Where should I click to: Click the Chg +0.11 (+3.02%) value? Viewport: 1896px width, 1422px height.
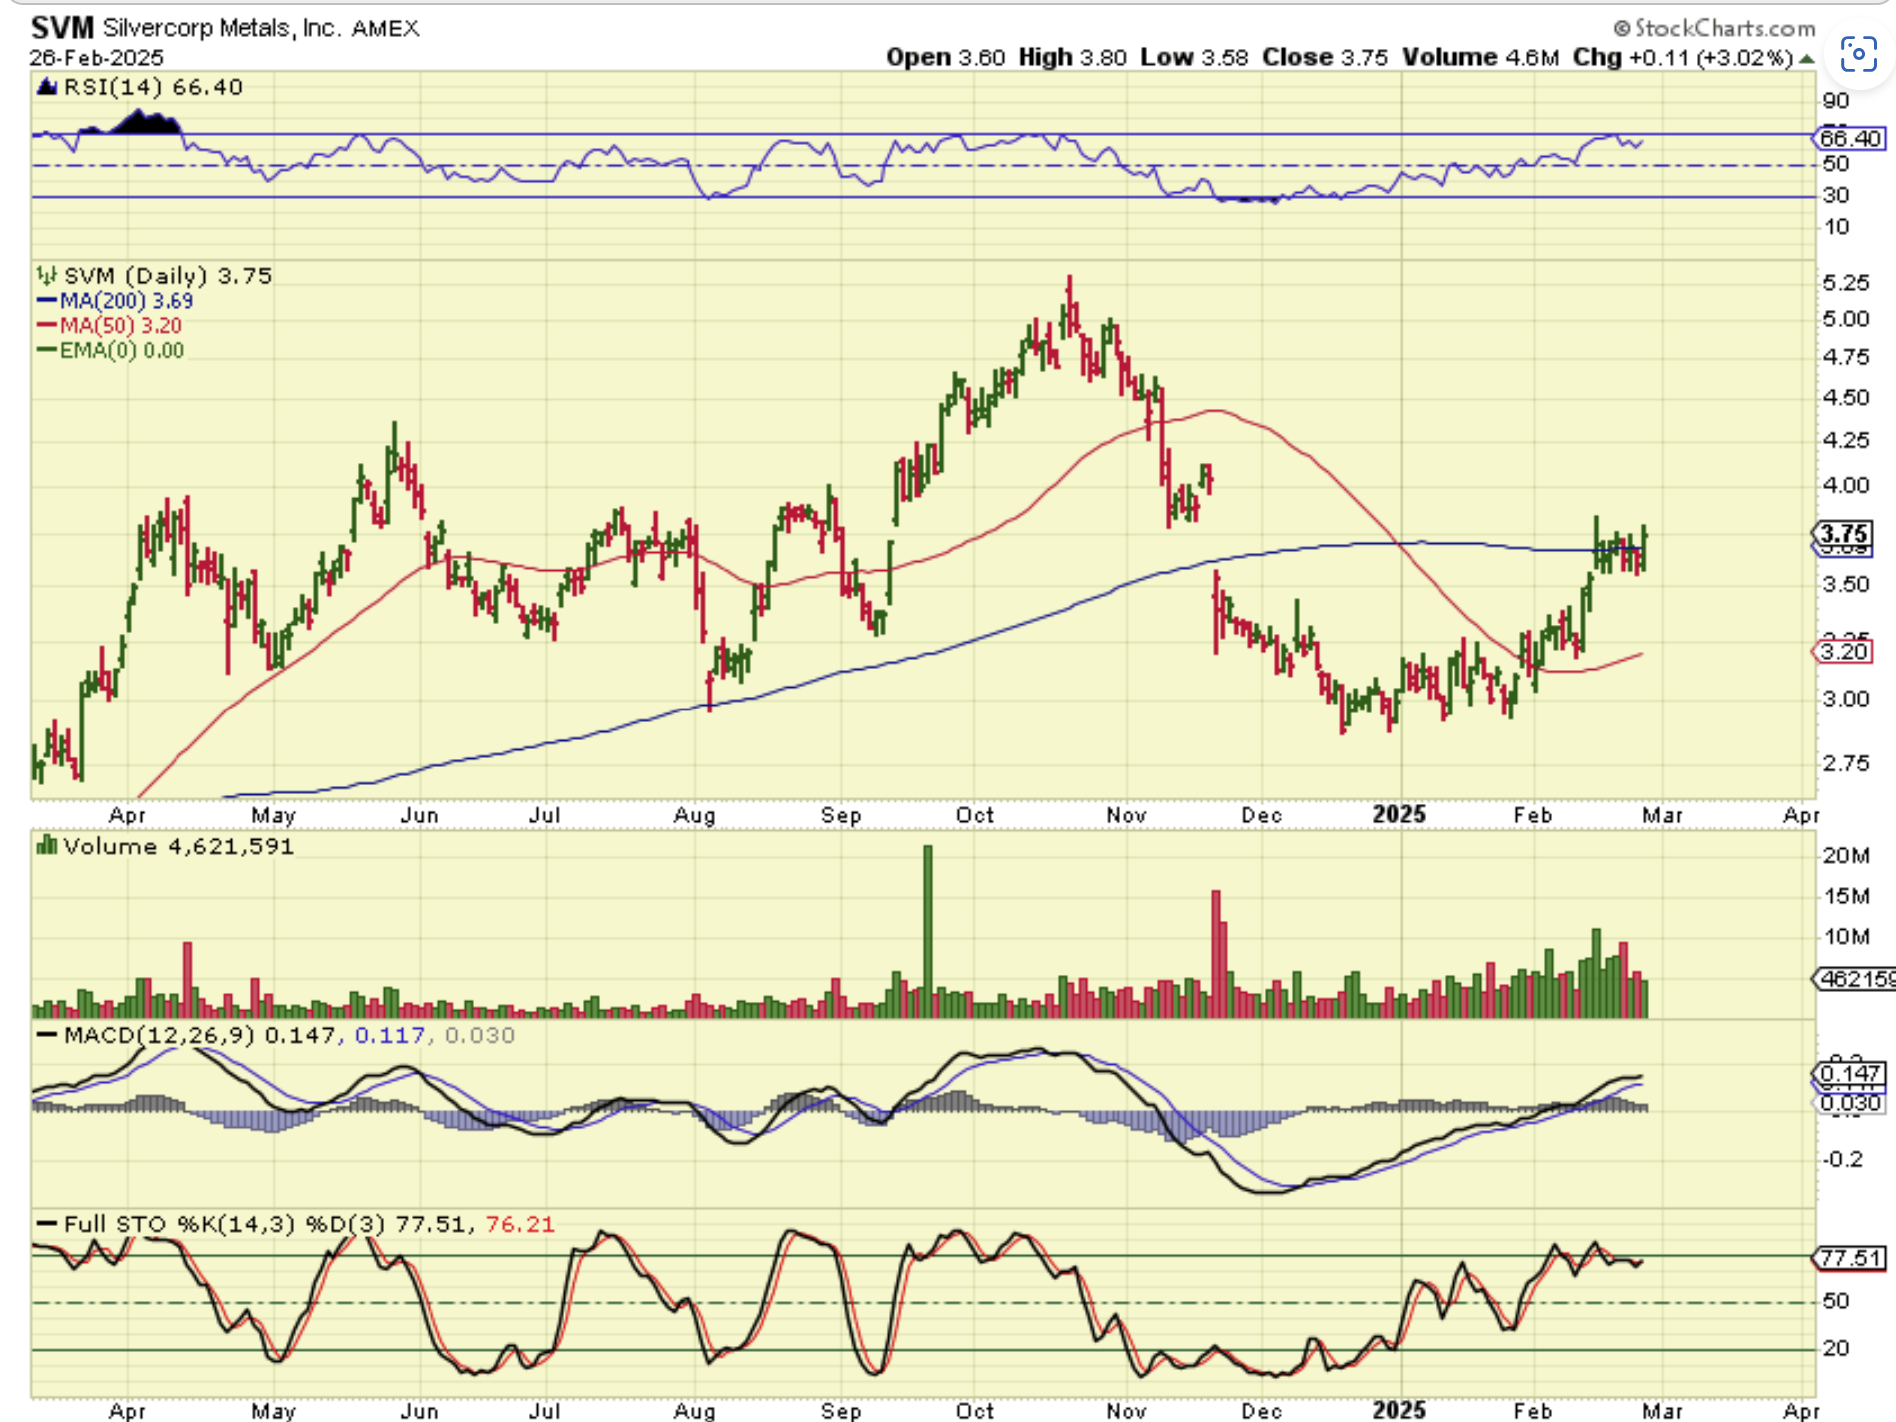1683,58
